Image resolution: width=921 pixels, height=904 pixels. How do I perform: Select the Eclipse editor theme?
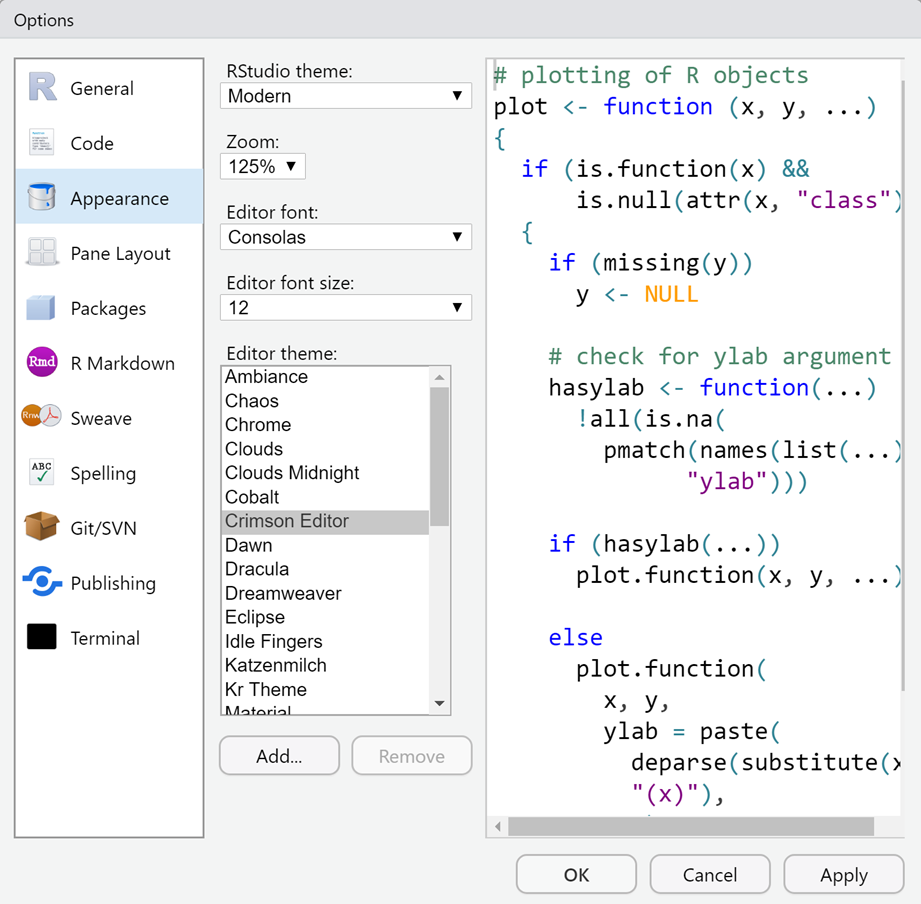(x=325, y=617)
